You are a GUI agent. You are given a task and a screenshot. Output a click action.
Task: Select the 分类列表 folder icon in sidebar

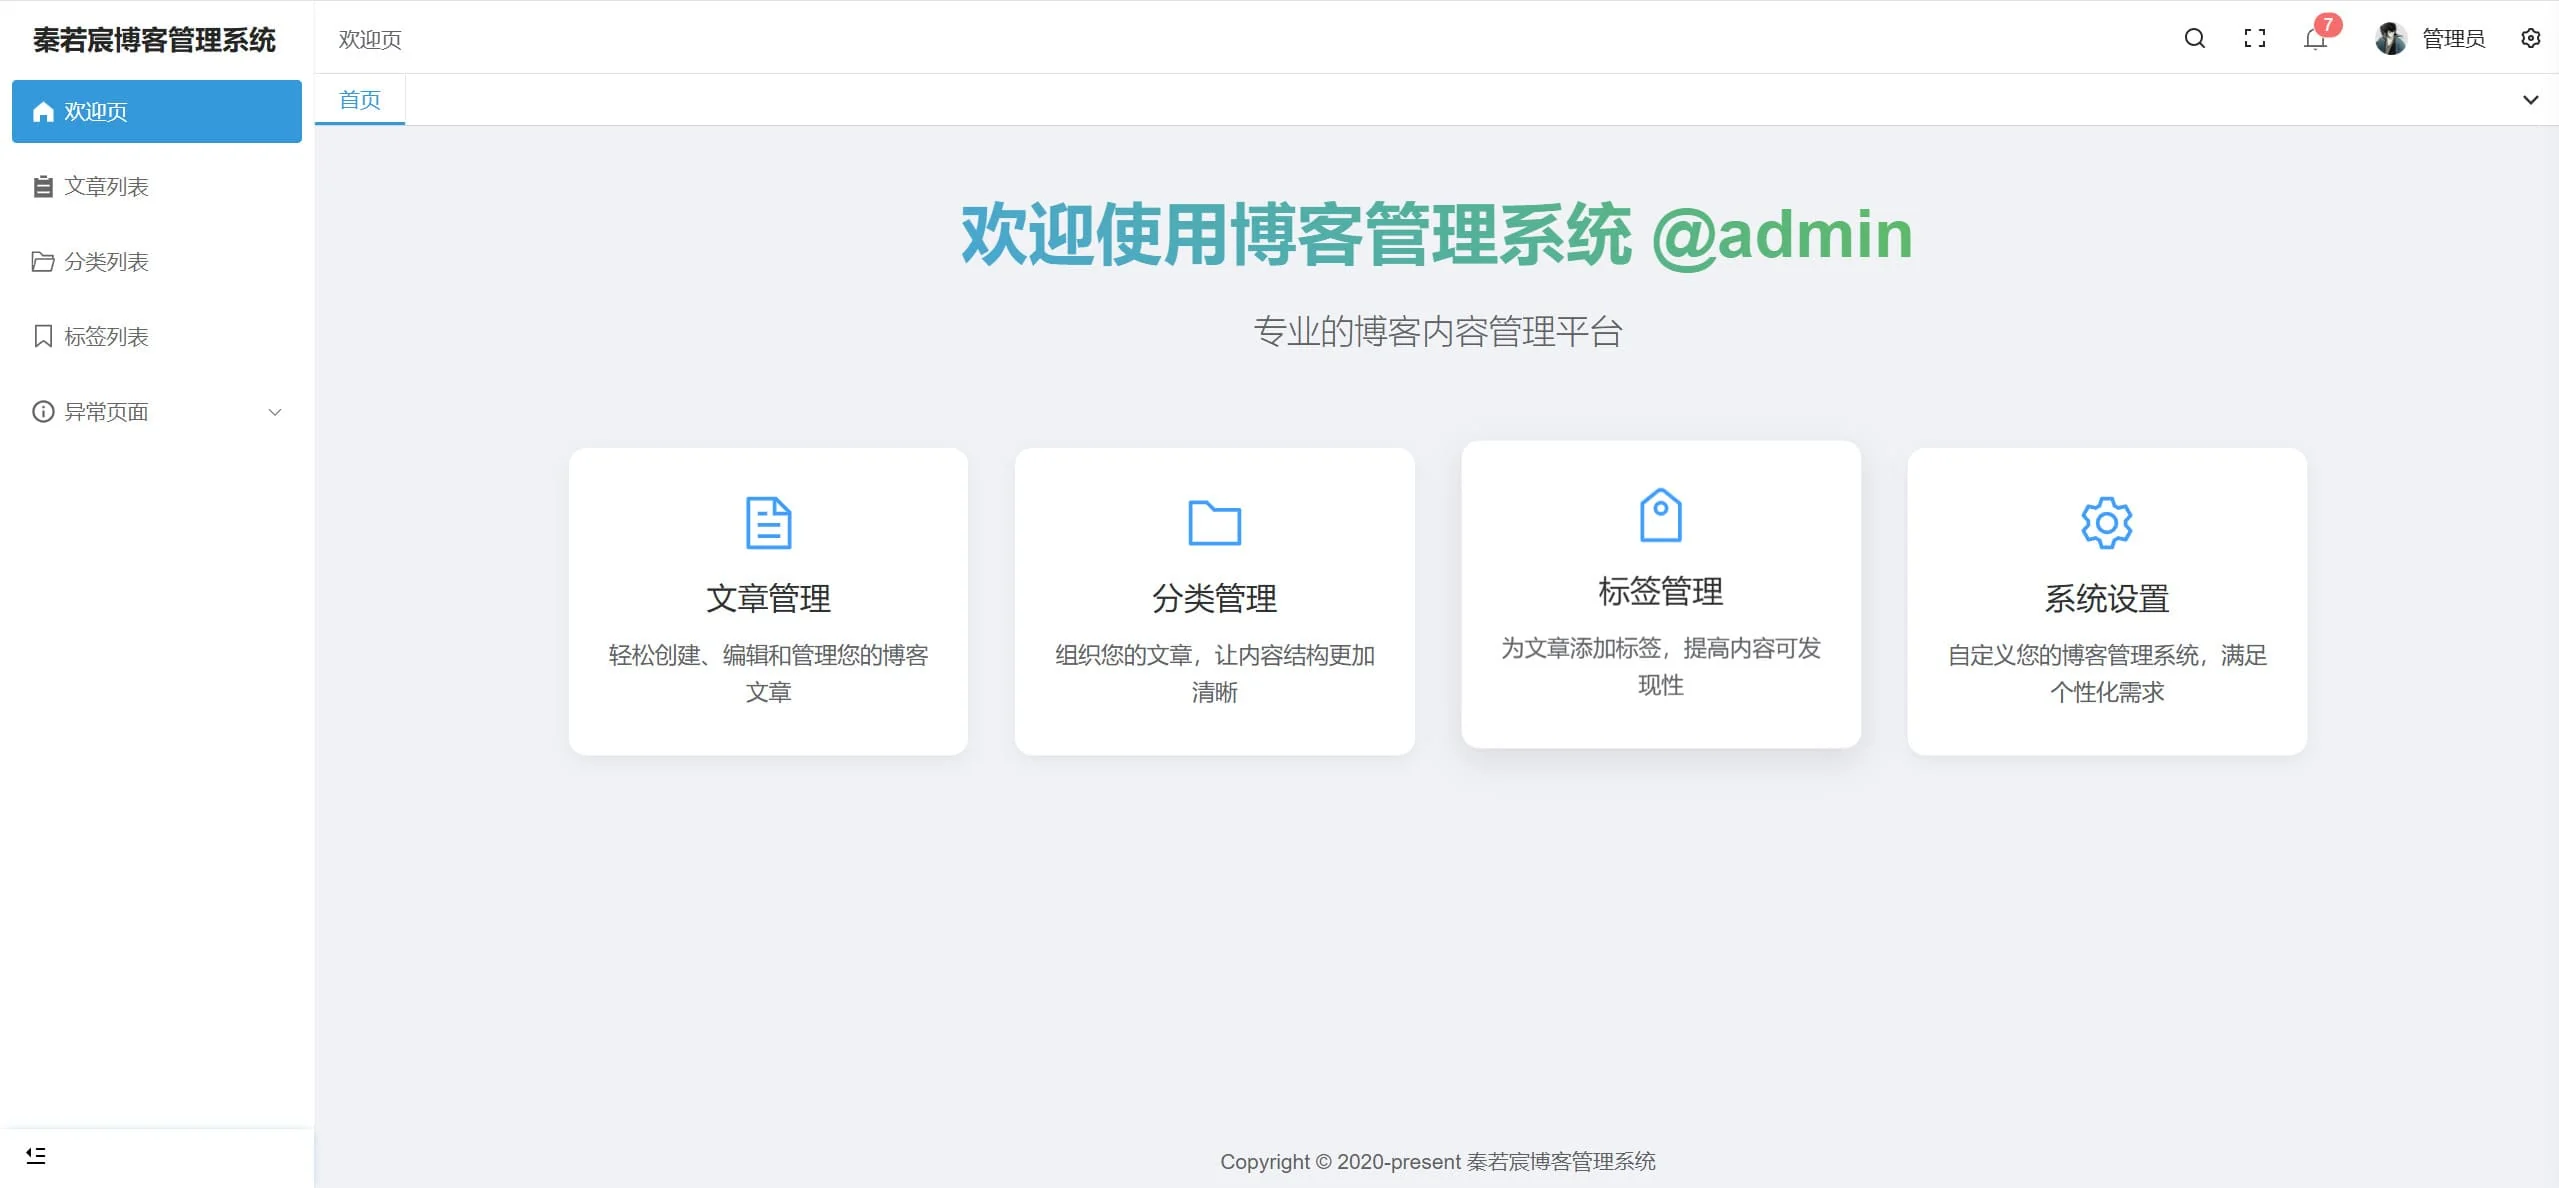click(x=42, y=261)
